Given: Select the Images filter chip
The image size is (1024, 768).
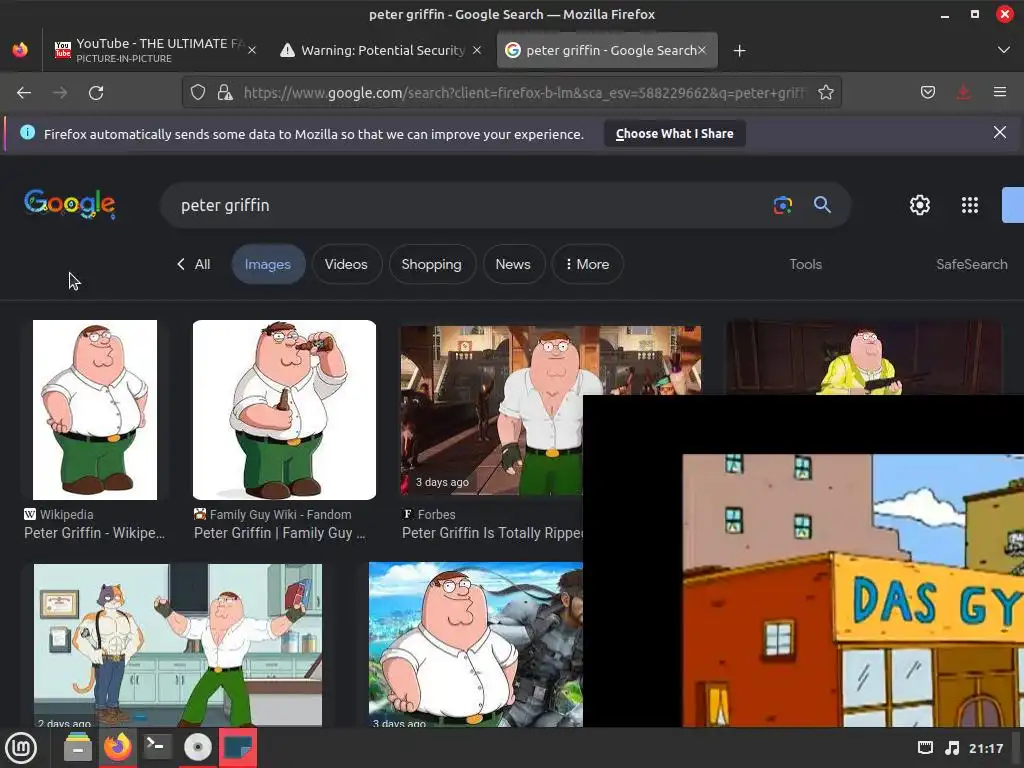Looking at the screenshot, I should tap(268, 264).
